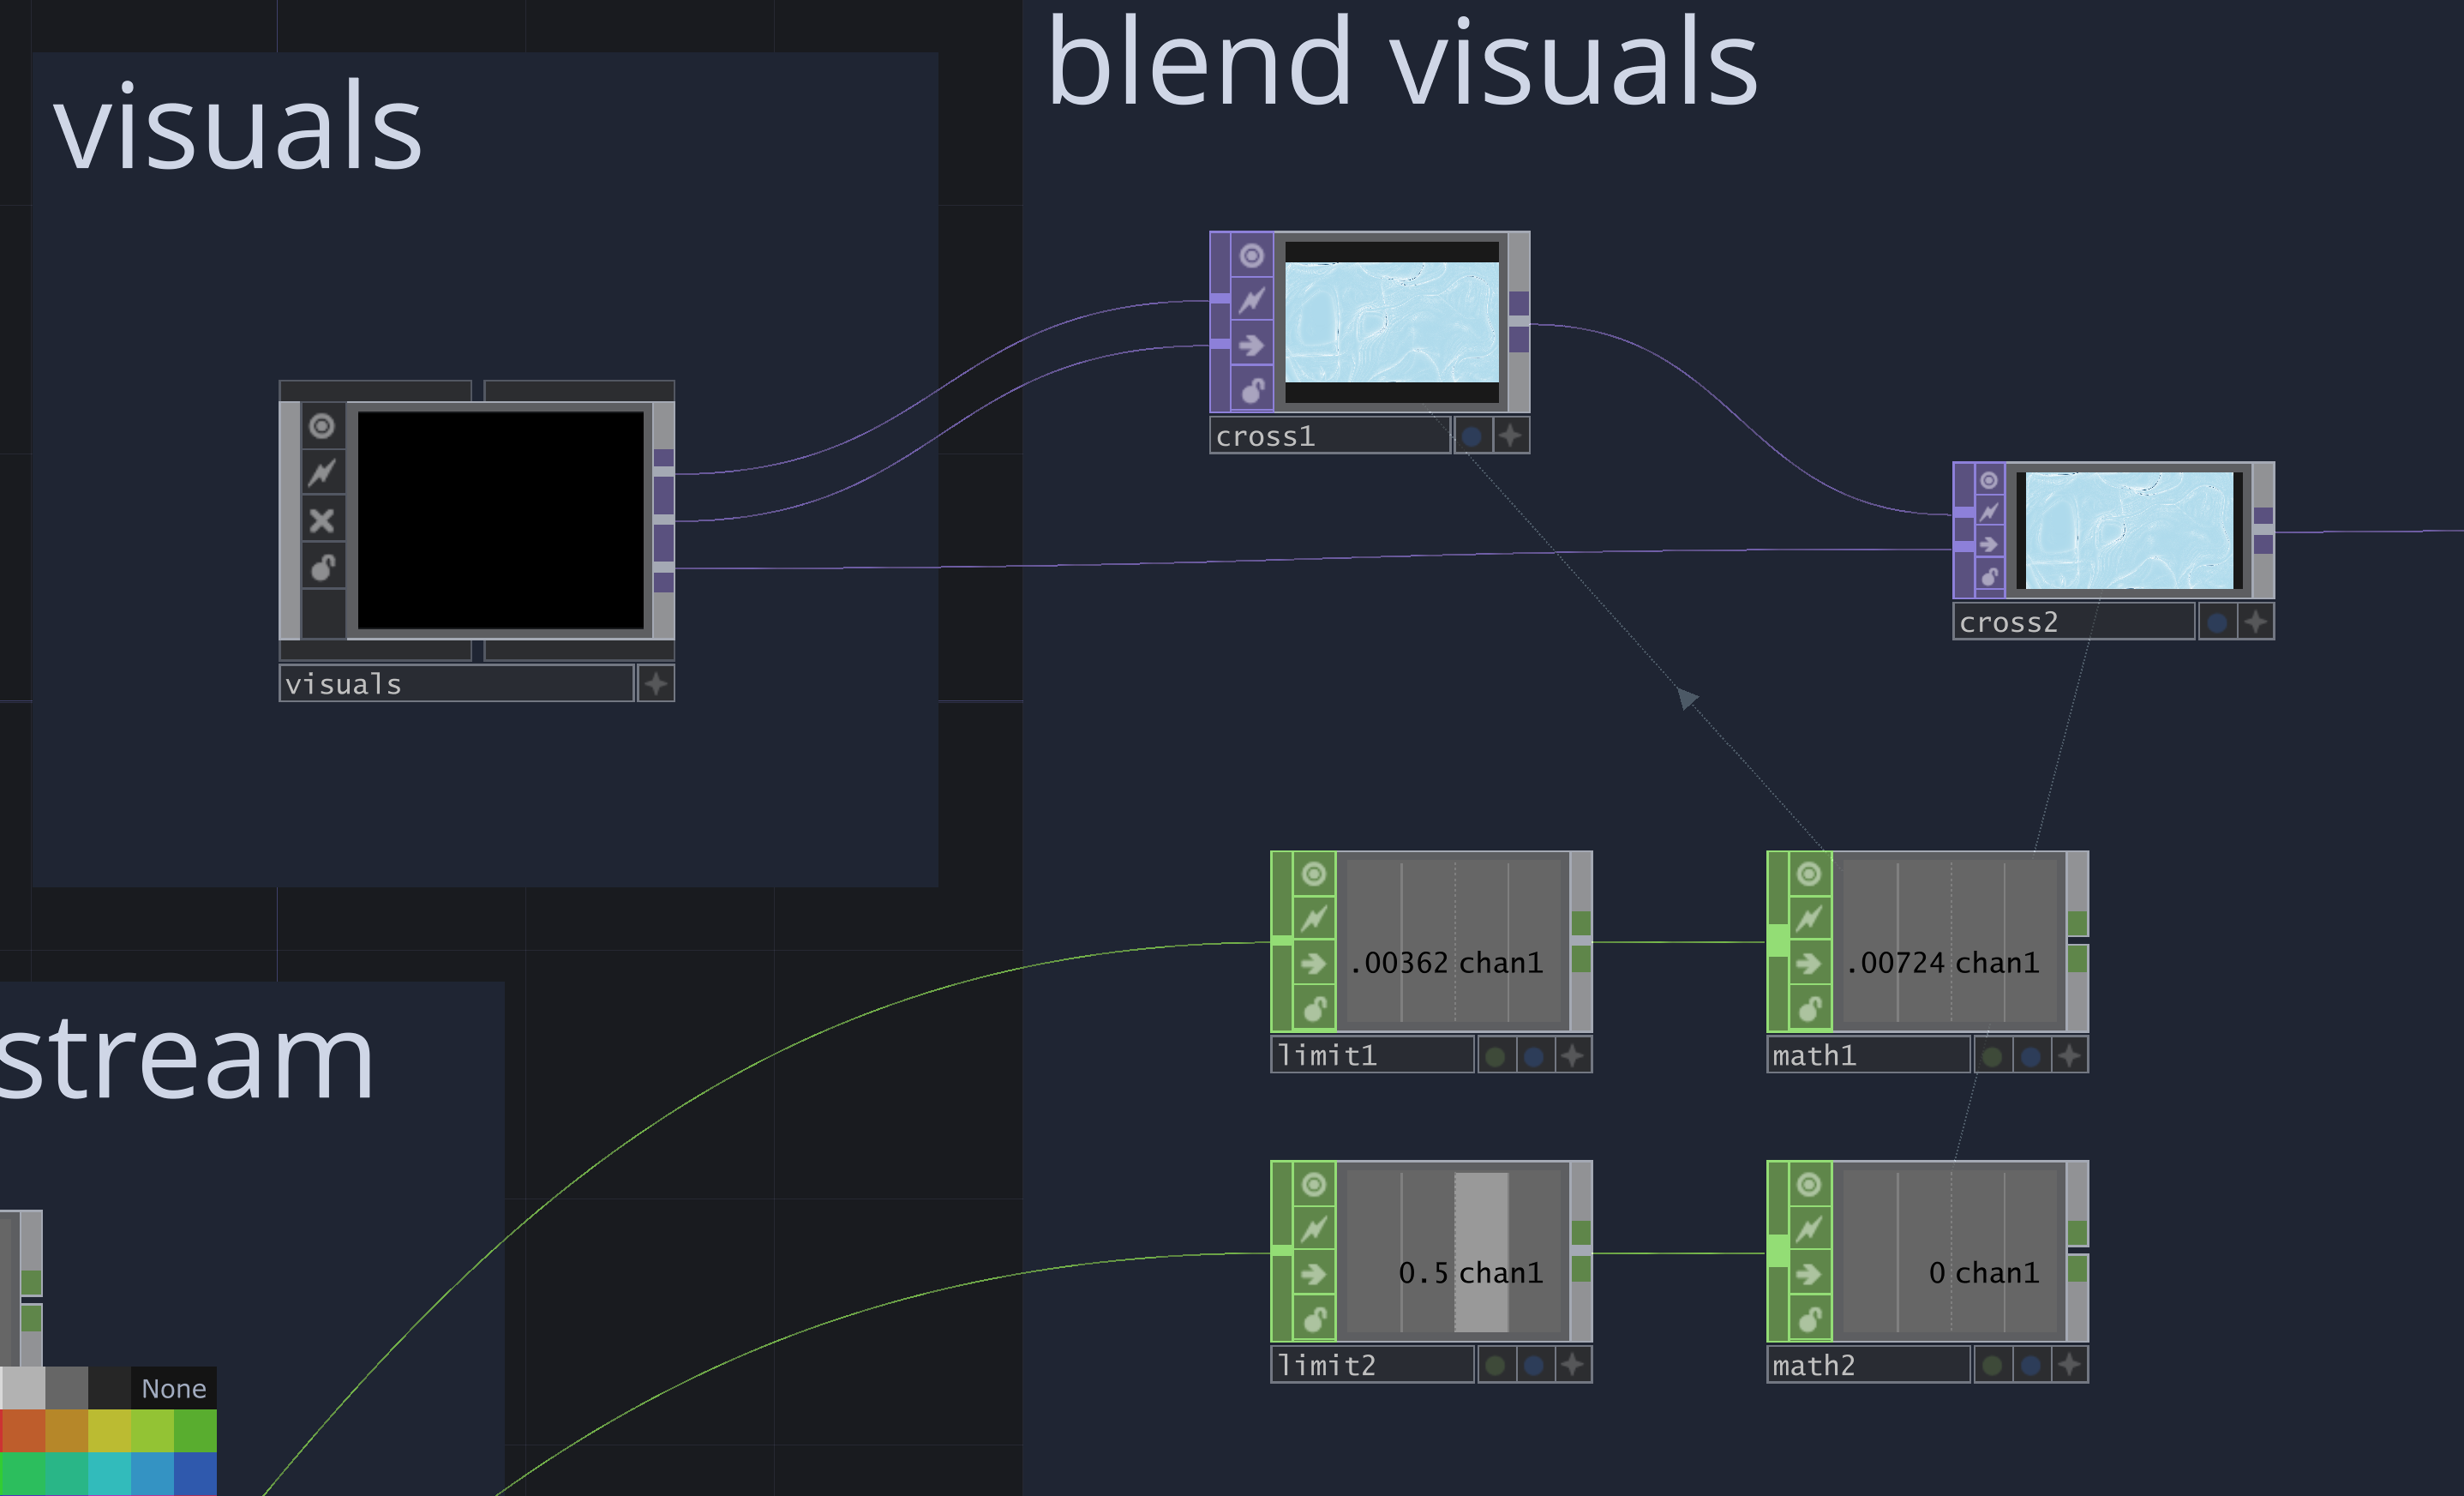The height and width of the screenshot is (1496, 2464).
Task: Toggle viewer flag on limit2 node
Action: pyautogui.click(x=1314, y=1184)
